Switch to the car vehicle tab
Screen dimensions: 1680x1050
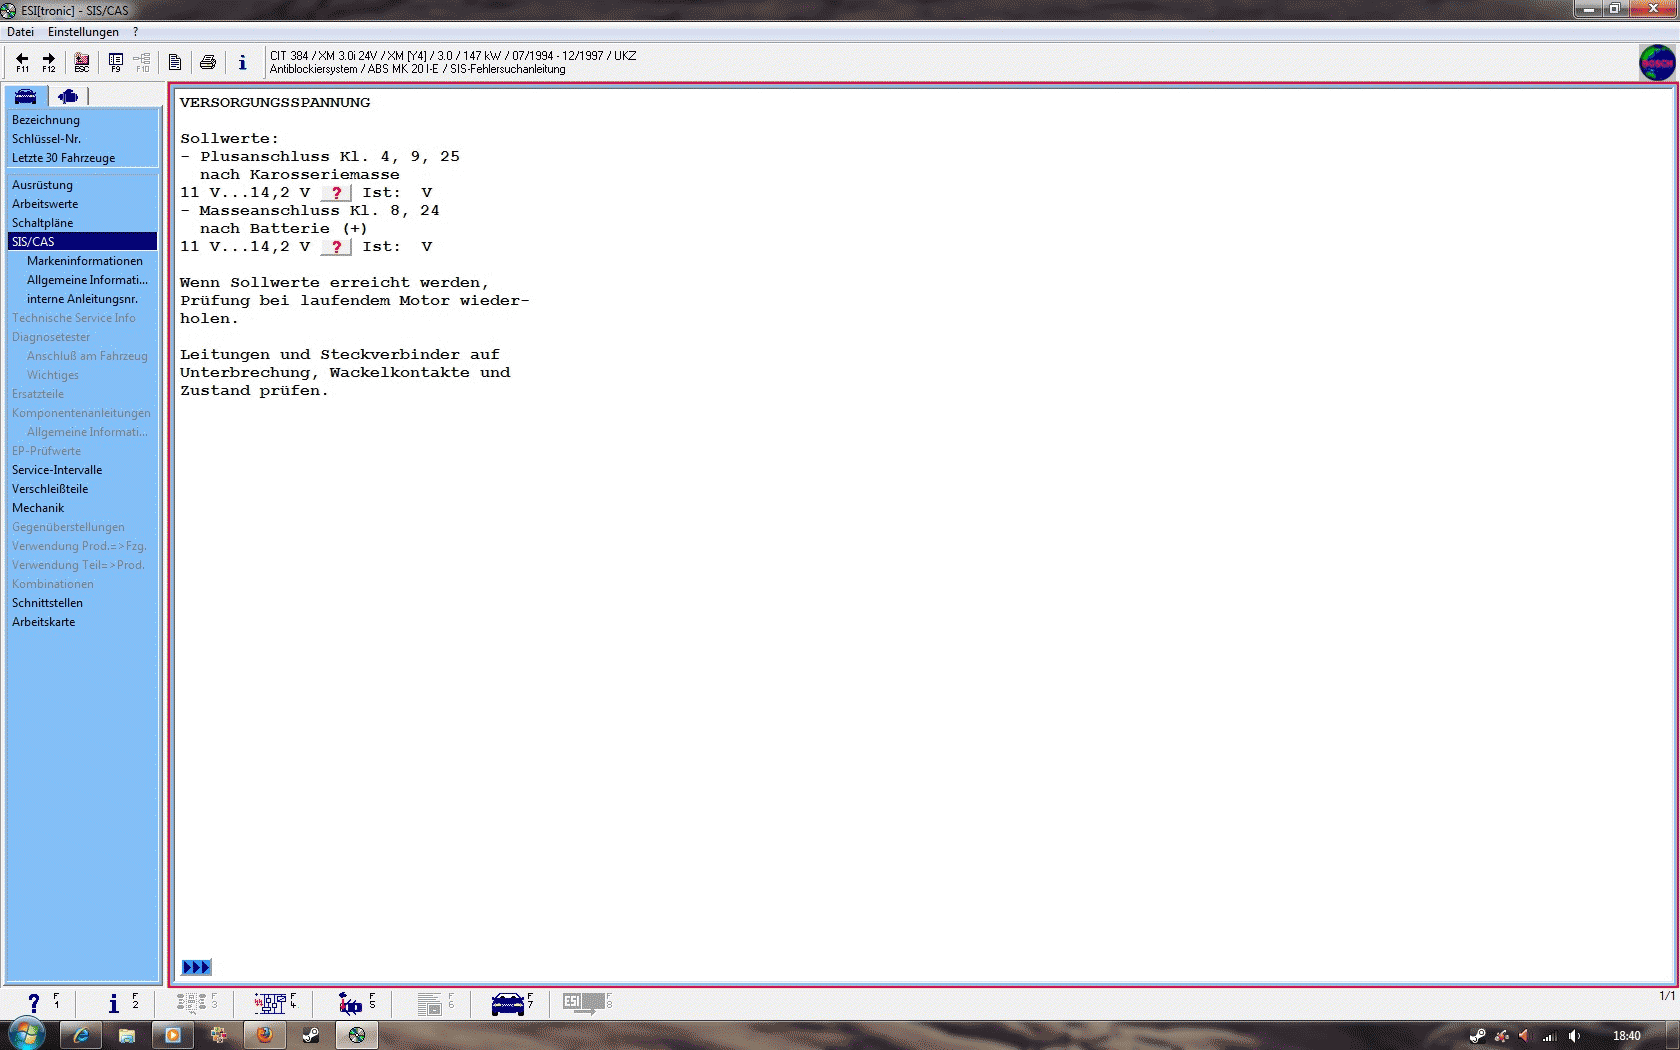[x=26, y=96]
